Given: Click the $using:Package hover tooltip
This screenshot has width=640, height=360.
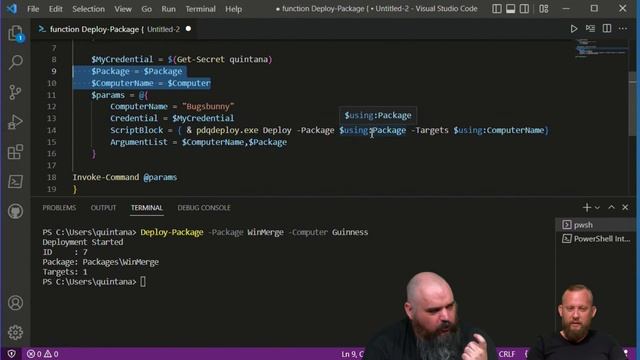Looking at the screenshot, I should click(378, 116).
